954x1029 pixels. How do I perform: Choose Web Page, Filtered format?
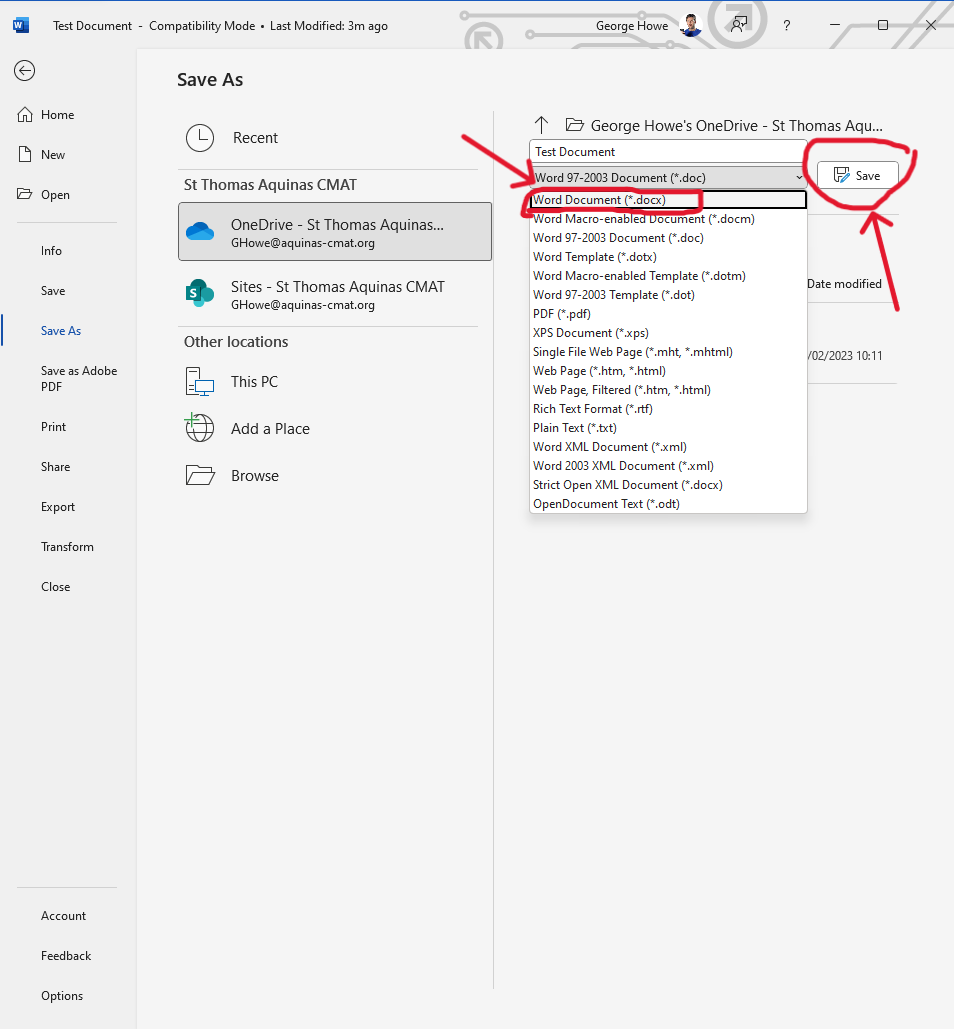(x=668, y=390)
